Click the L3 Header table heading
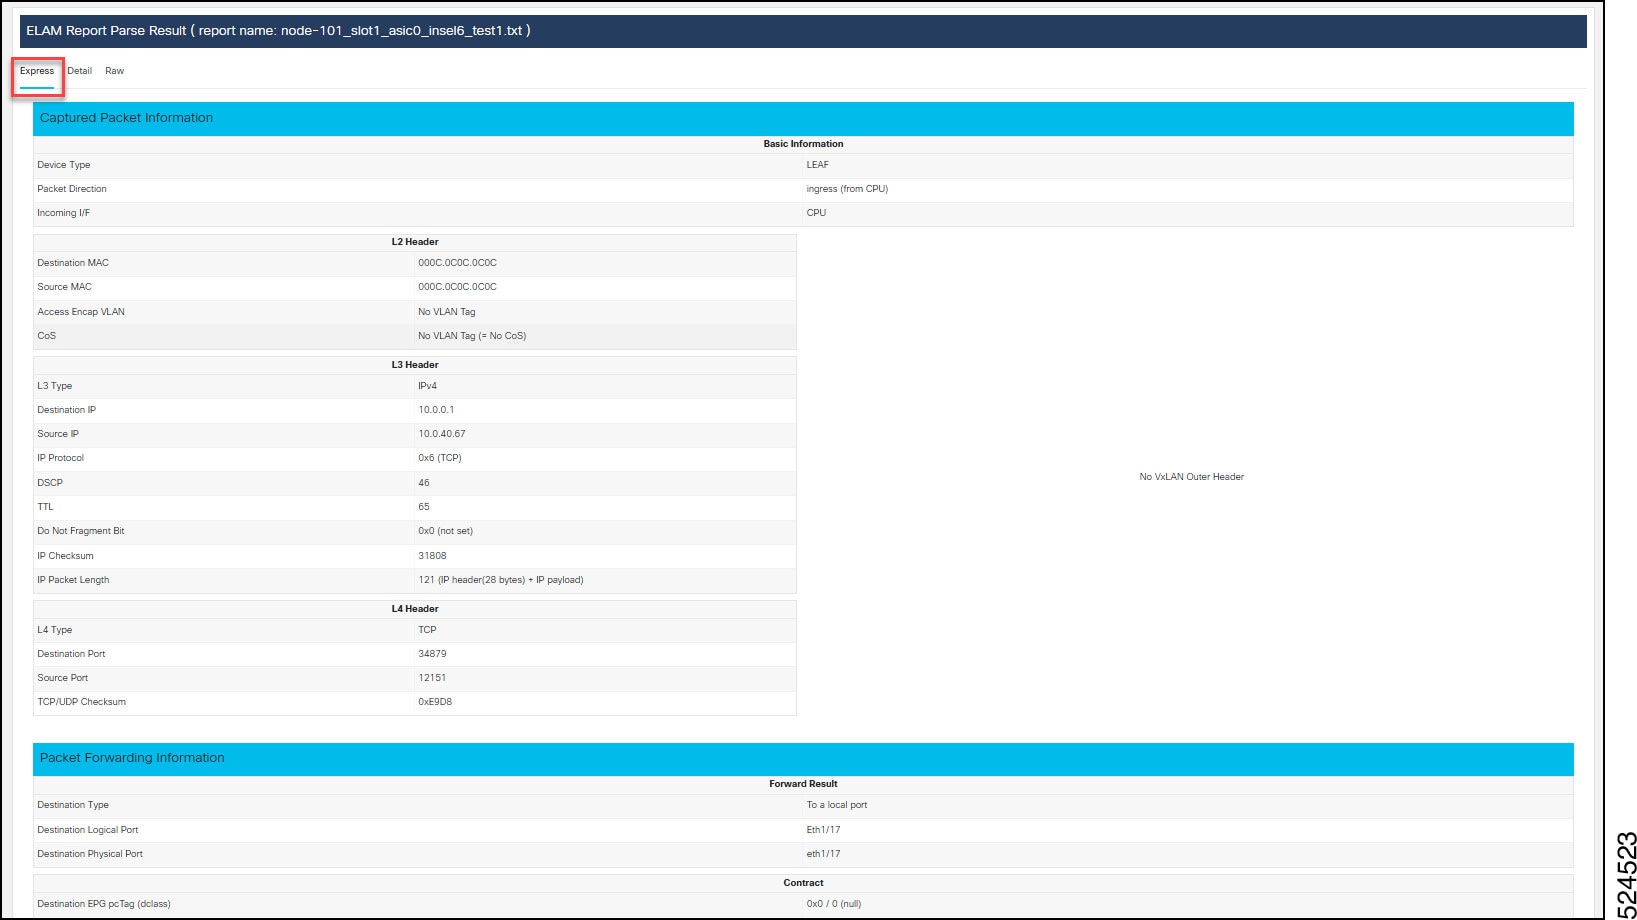 pos(416,364)
